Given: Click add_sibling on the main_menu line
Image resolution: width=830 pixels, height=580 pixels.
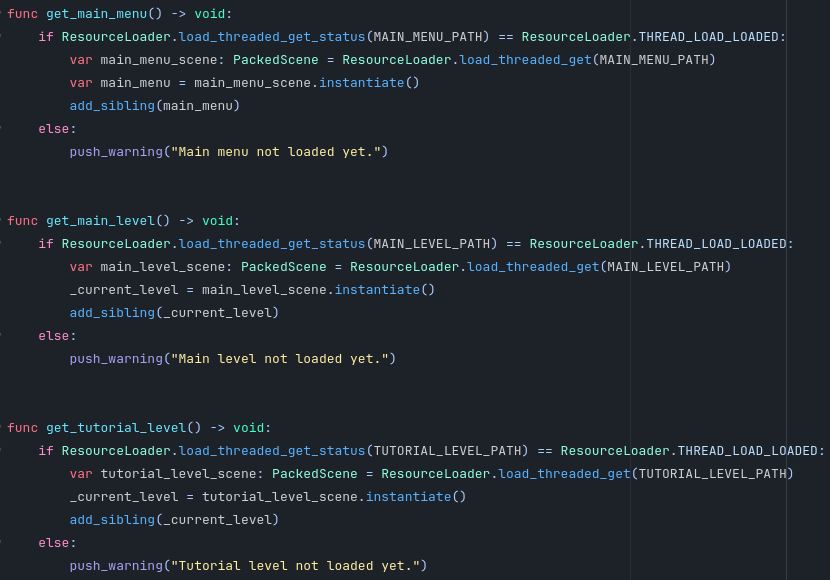Looking at the screenshot, I should [x=112, y=106].
